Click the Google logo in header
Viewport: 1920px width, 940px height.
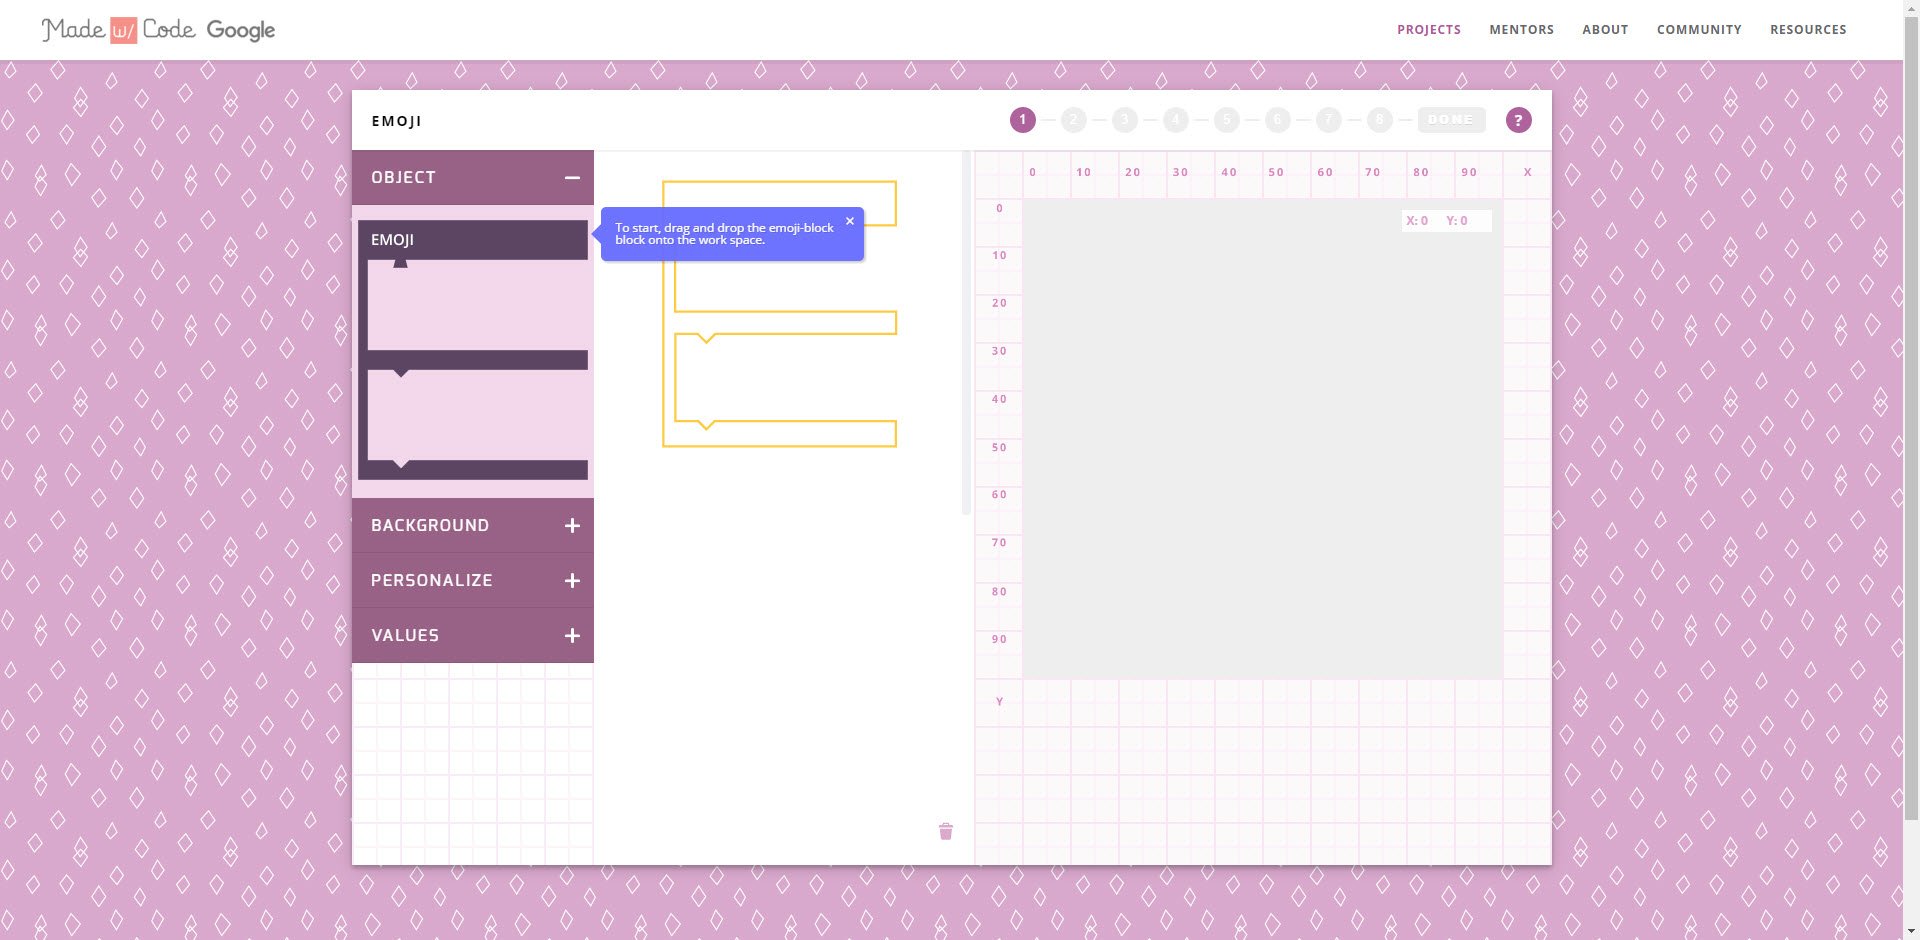(x=241, y=30)
